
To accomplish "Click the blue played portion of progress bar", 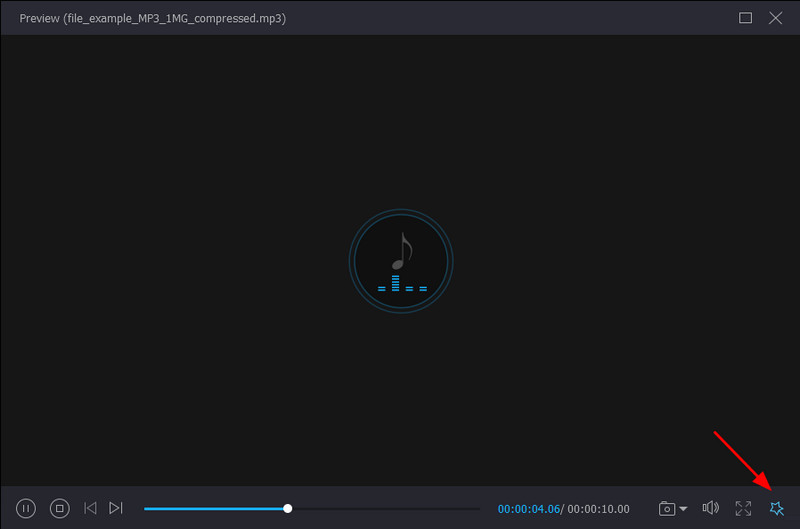I will click(x=210, y=508).
